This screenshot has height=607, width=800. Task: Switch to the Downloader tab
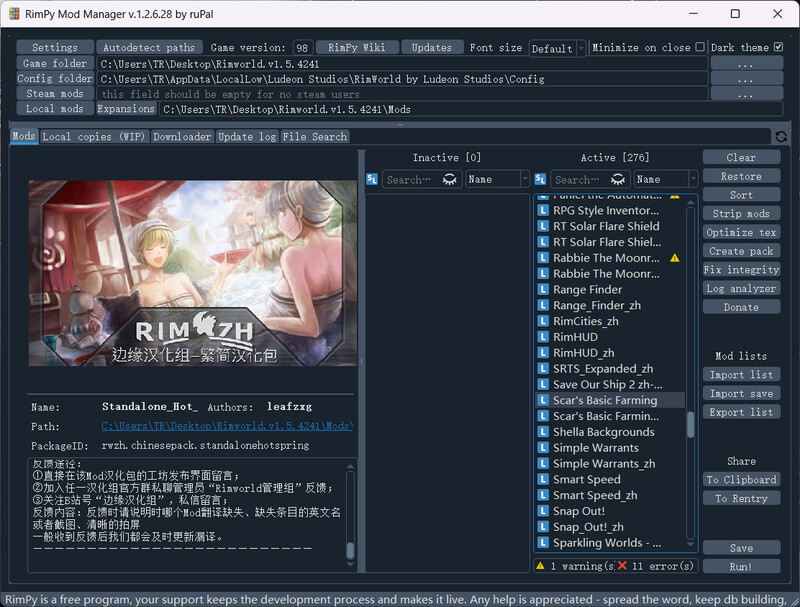point(182,137)
